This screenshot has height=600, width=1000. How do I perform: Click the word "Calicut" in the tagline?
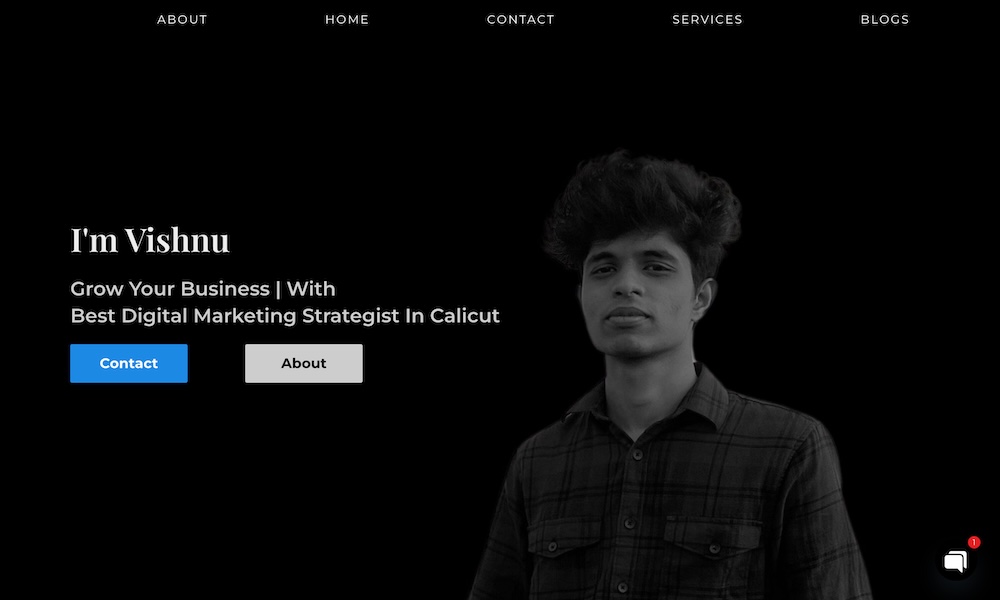pyautogui.click(x=465, y=316)
